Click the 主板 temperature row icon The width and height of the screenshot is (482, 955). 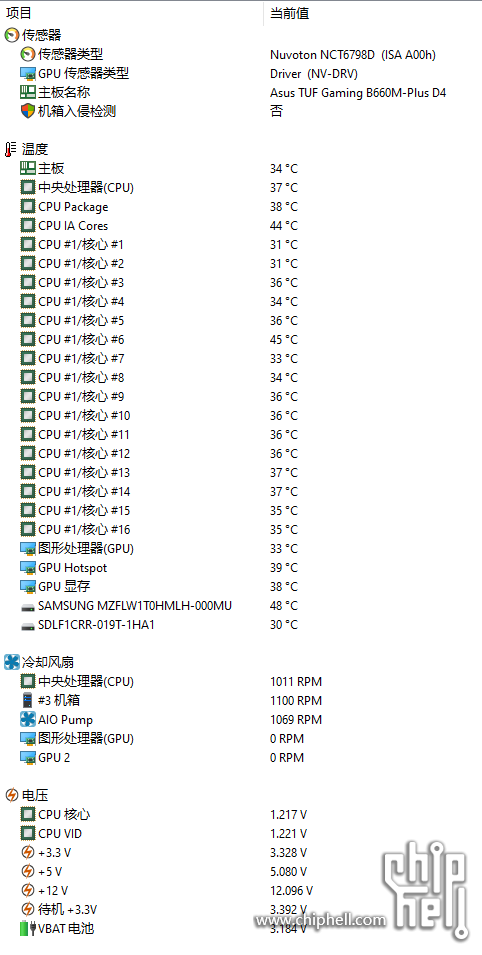[28, 169]
